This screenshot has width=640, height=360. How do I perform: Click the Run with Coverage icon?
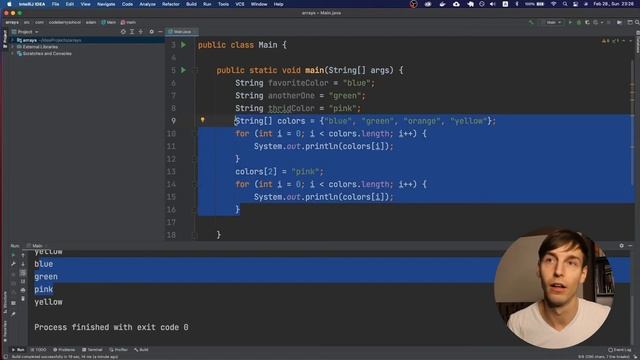click(587, 22)
